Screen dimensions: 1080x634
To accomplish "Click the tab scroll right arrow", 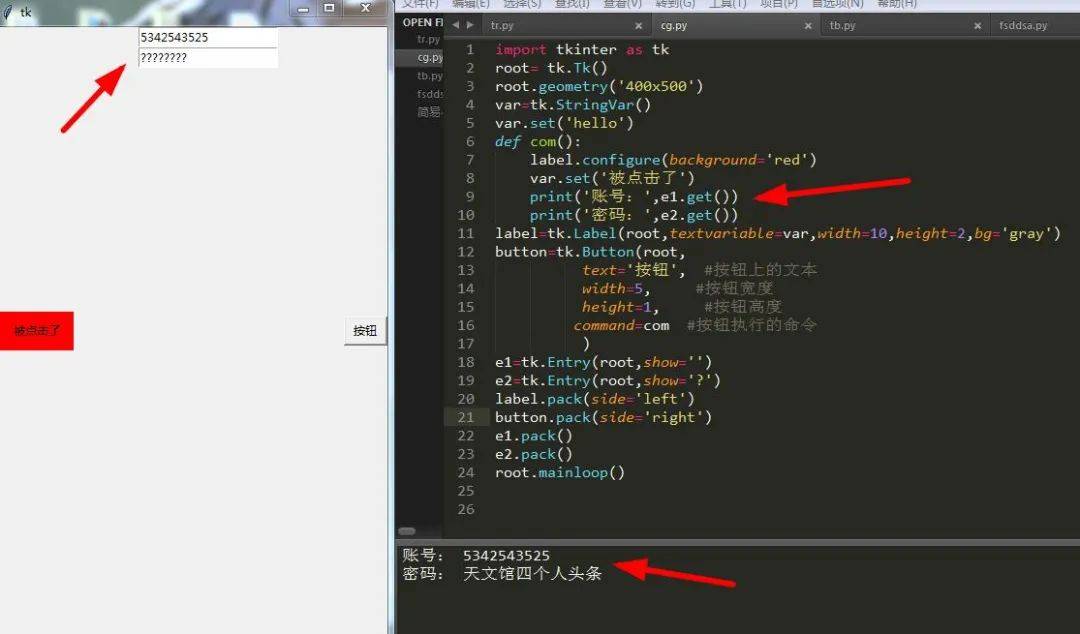I will click(x=470, y=25).
